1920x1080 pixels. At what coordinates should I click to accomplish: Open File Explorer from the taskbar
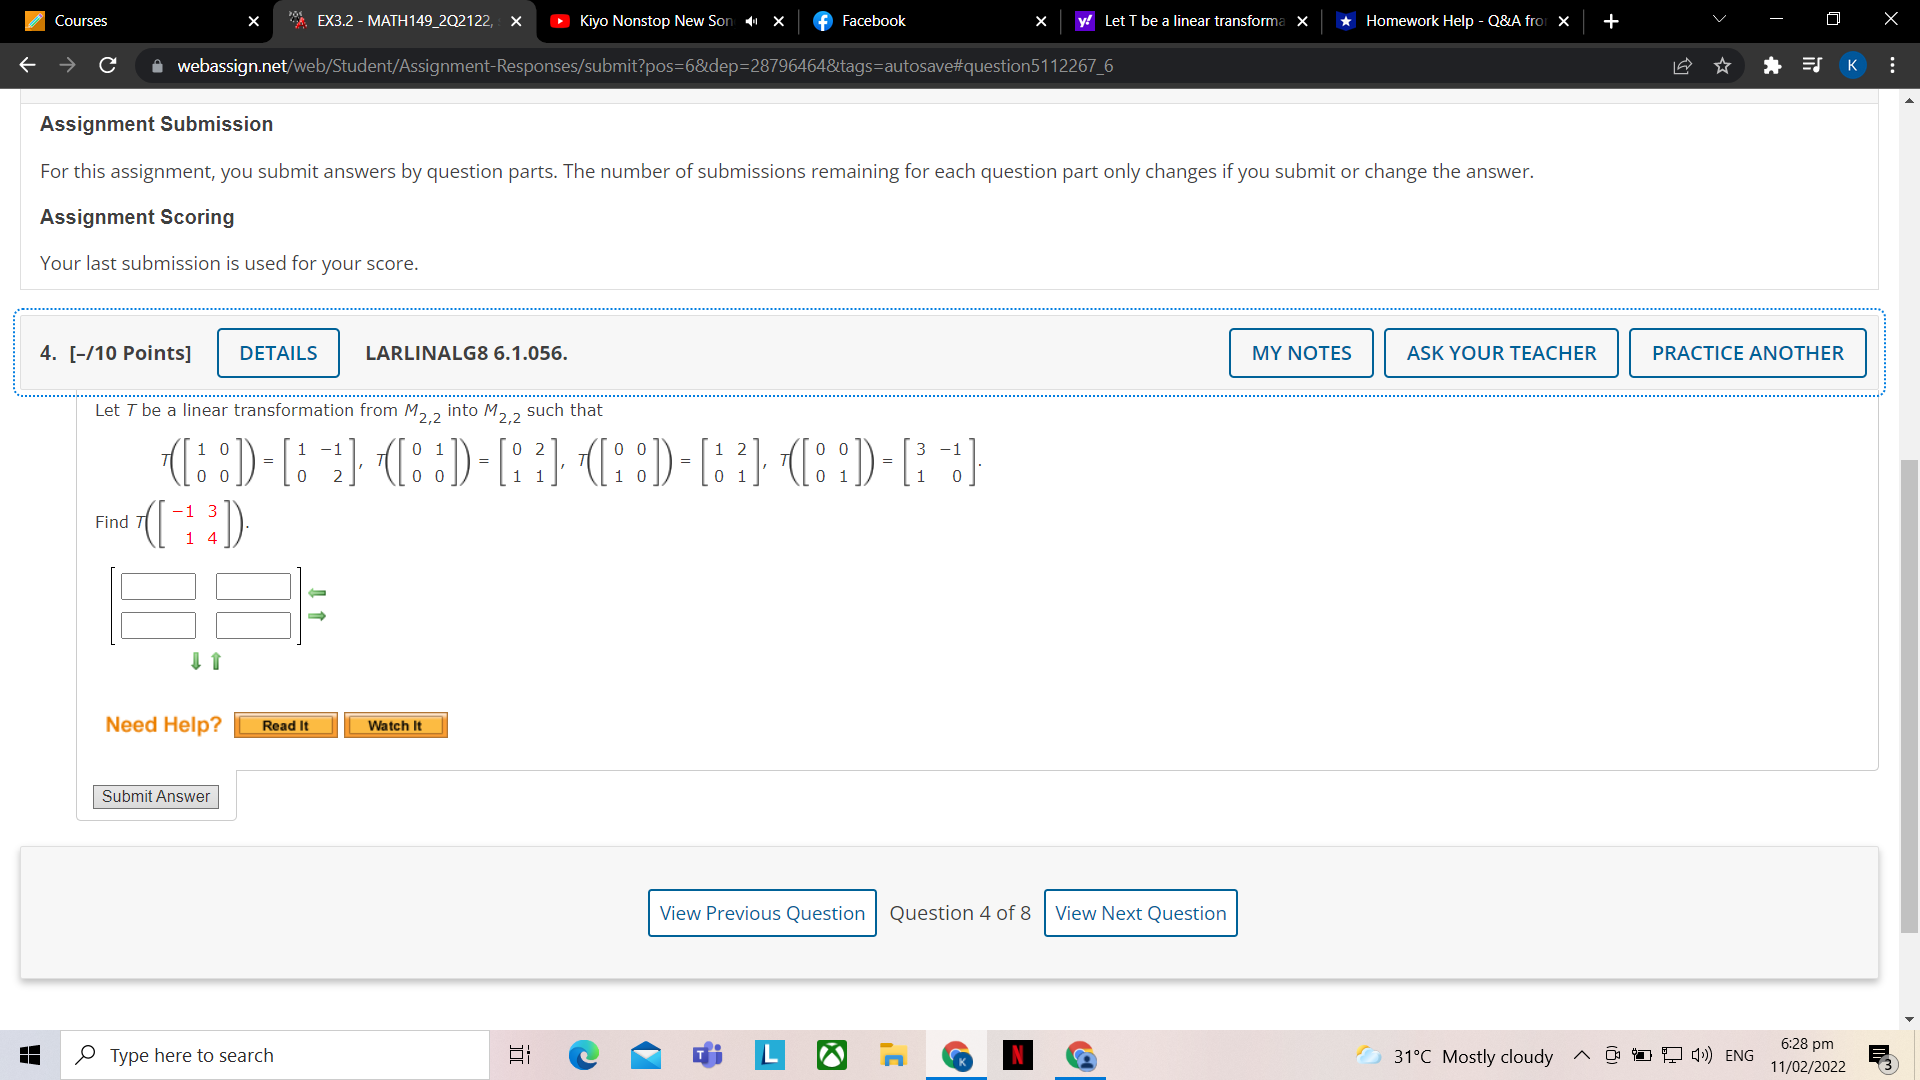coord(893,1055)
